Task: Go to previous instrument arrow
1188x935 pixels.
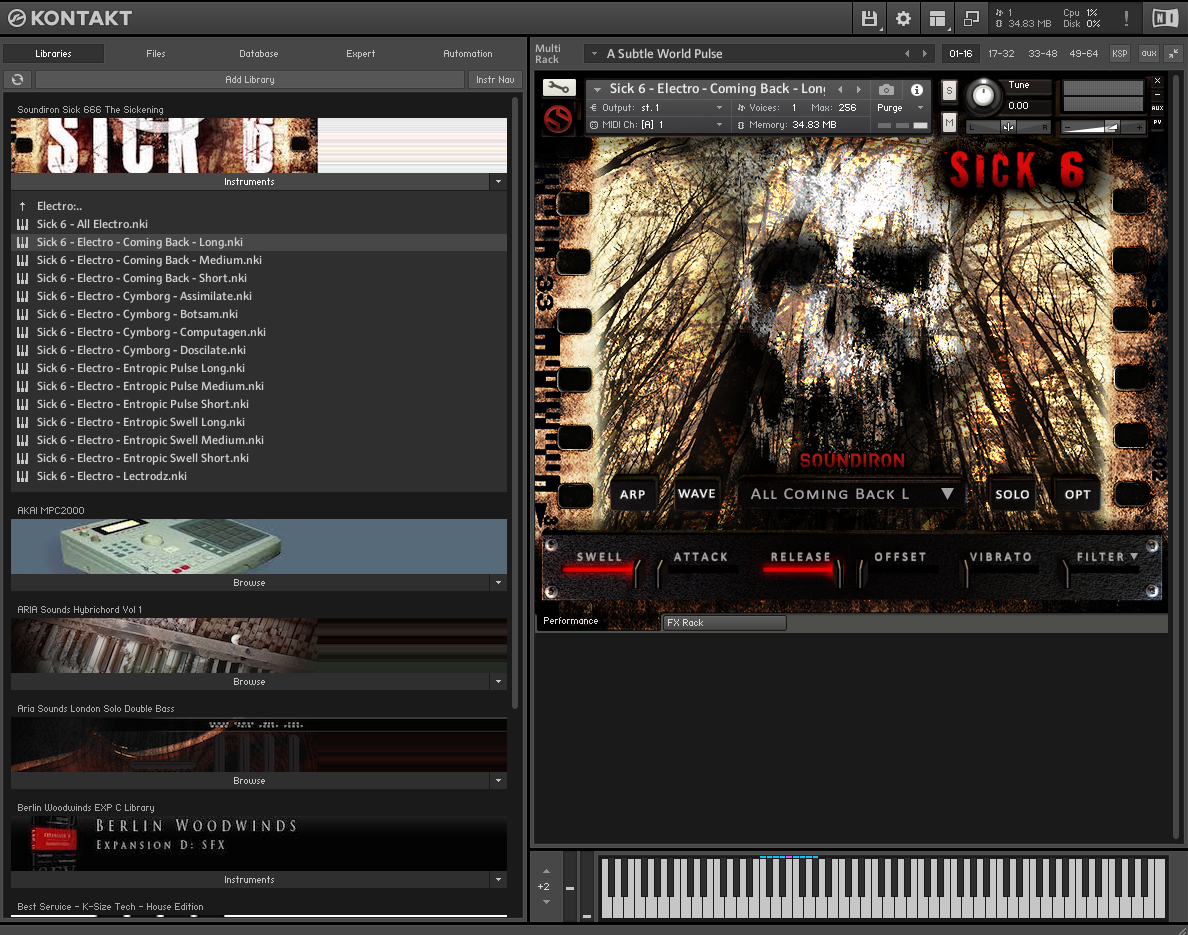Action: (839, 89)
